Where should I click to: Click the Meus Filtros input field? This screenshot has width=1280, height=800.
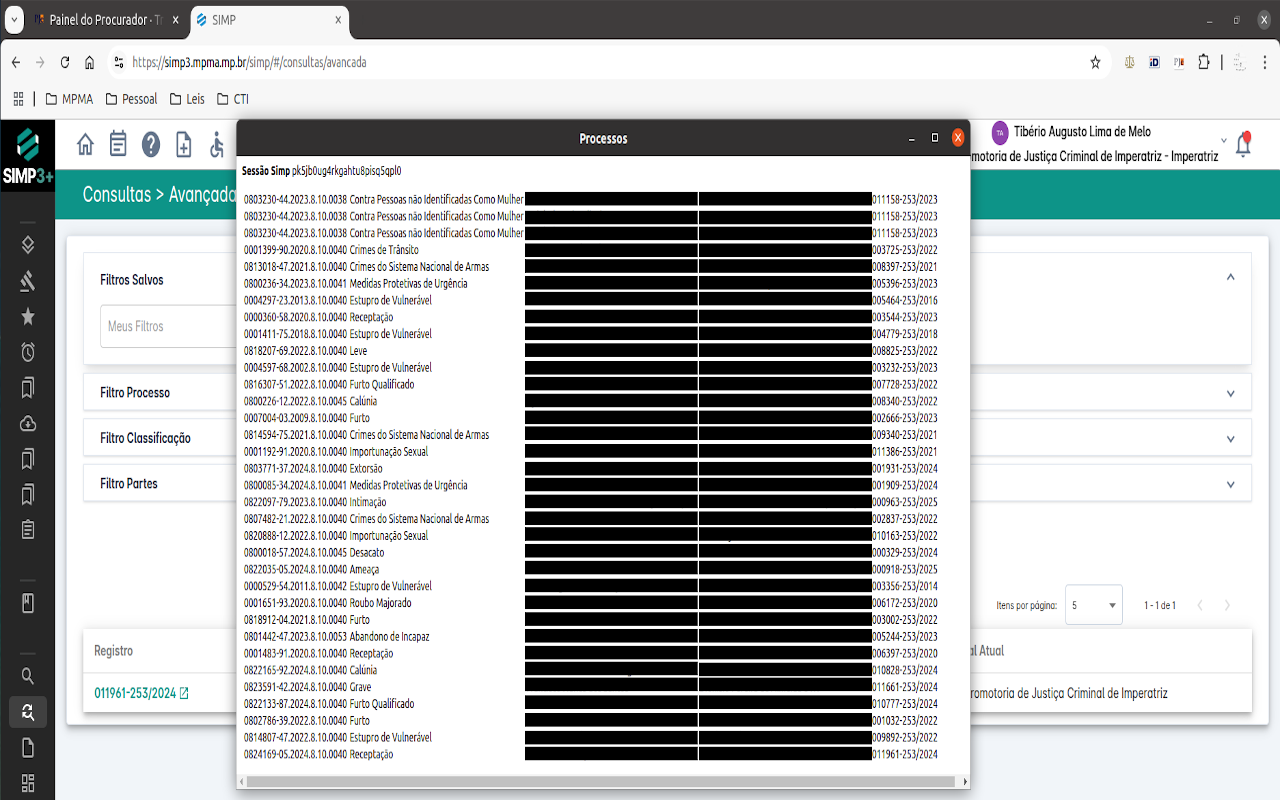(x=165, y=327)
